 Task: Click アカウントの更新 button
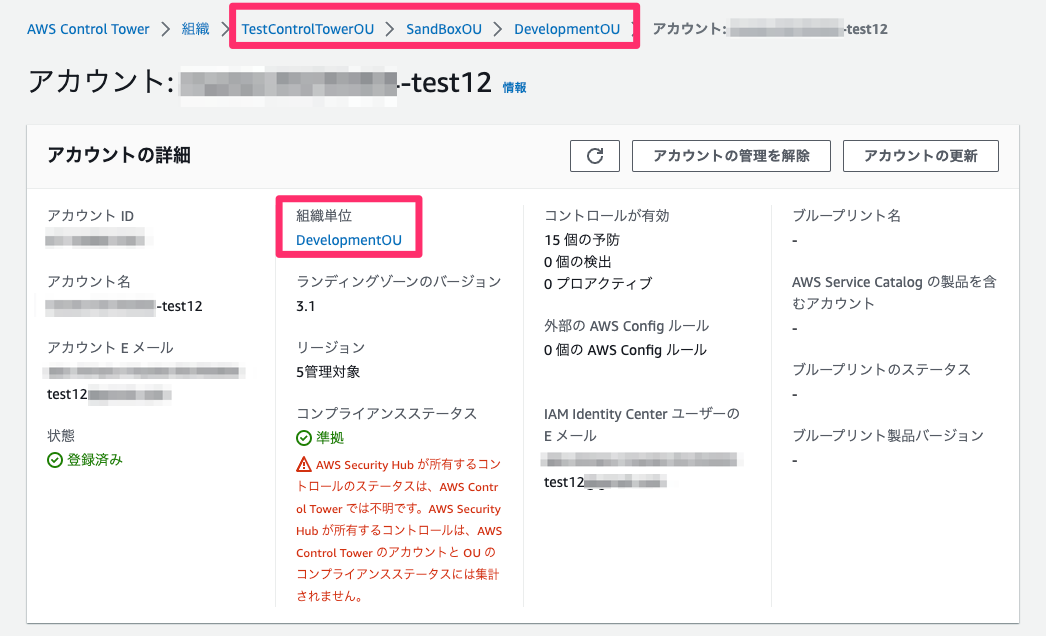point(921,156)
